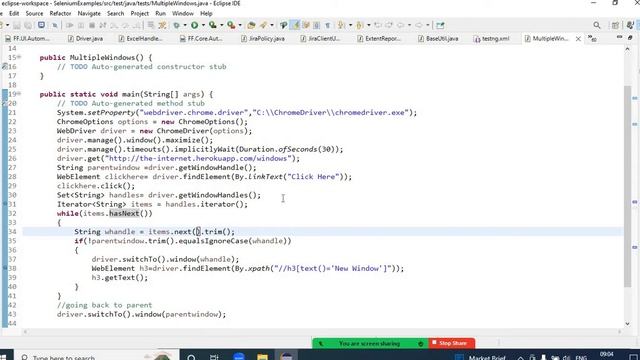Open the Run menu

coord(160,13)
